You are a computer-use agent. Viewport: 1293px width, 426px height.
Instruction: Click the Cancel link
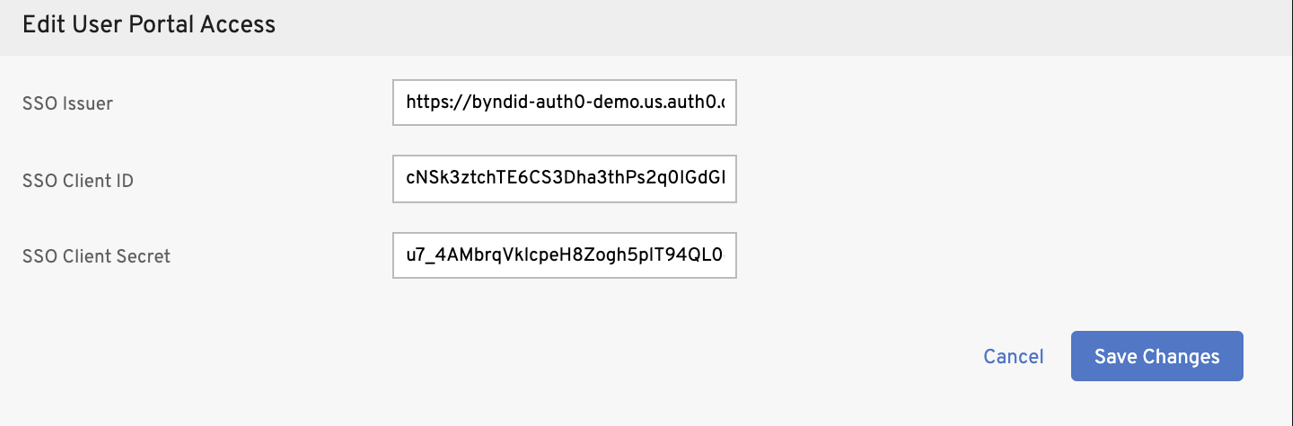tap(1013, 357)
